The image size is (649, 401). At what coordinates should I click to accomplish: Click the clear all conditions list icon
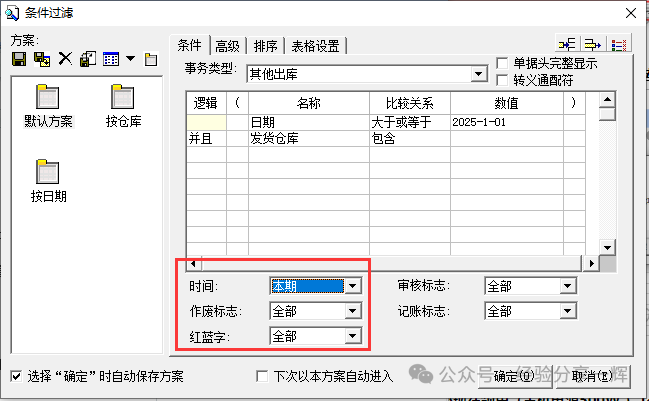619,45
